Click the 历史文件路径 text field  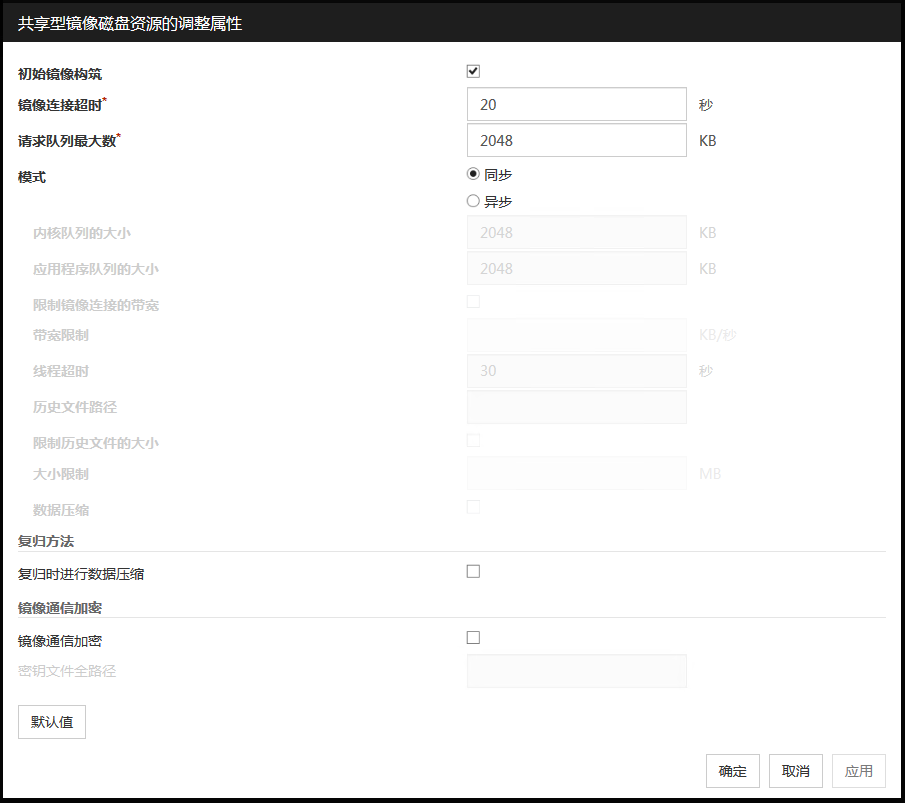coord(576,407)
